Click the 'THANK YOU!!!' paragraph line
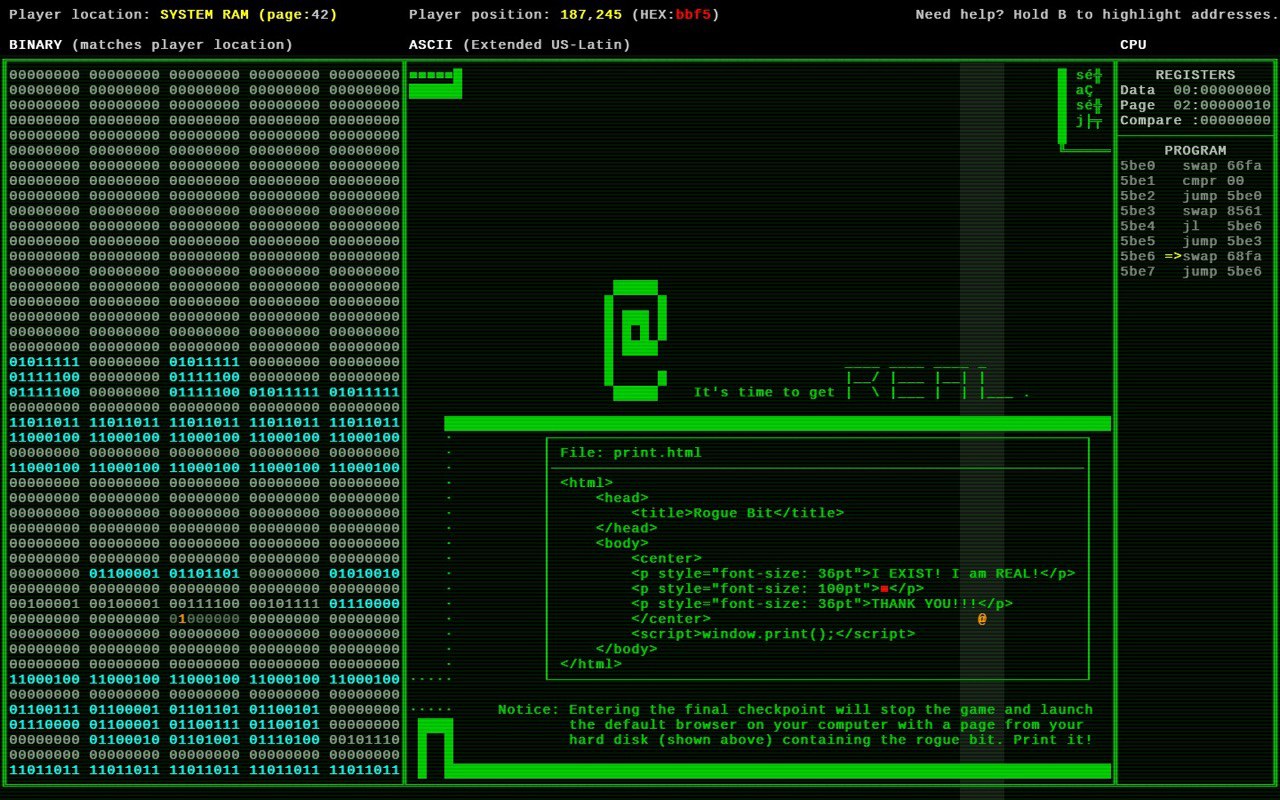1280x800 pixels. (822, 604)
